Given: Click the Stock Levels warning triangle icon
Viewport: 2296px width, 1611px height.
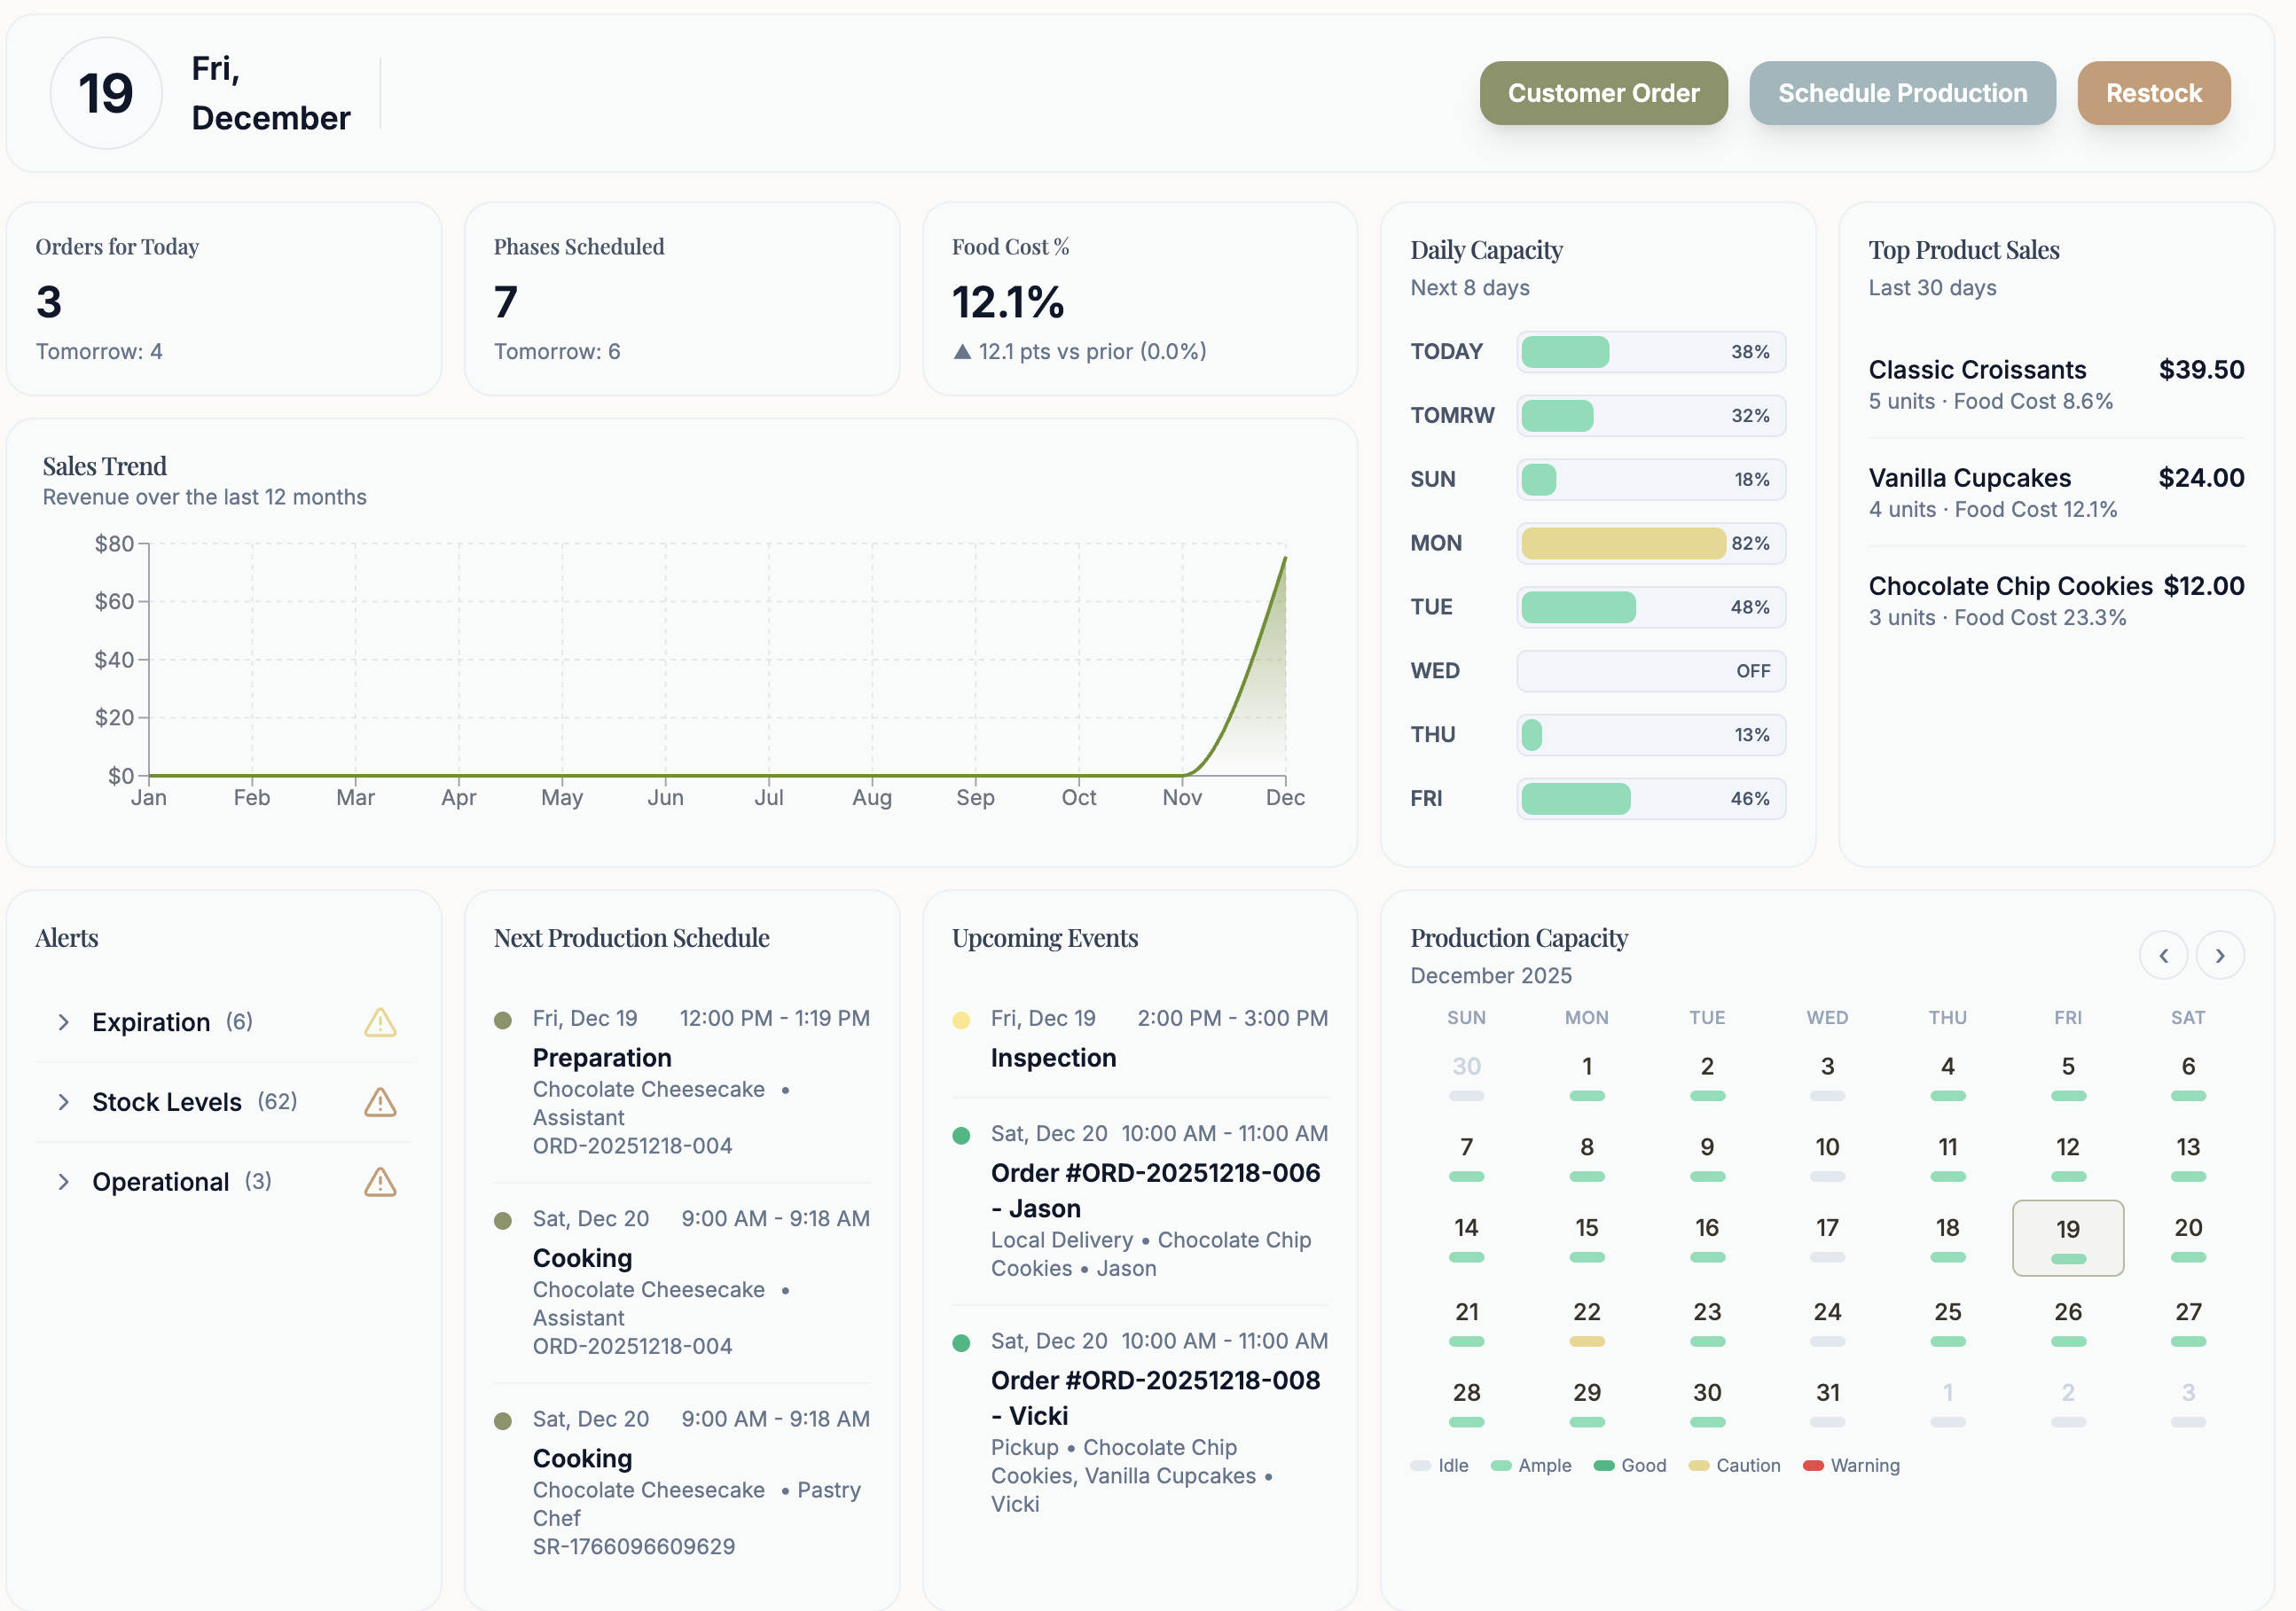Looking at the screenshot, I should (x=381, y=1102).
